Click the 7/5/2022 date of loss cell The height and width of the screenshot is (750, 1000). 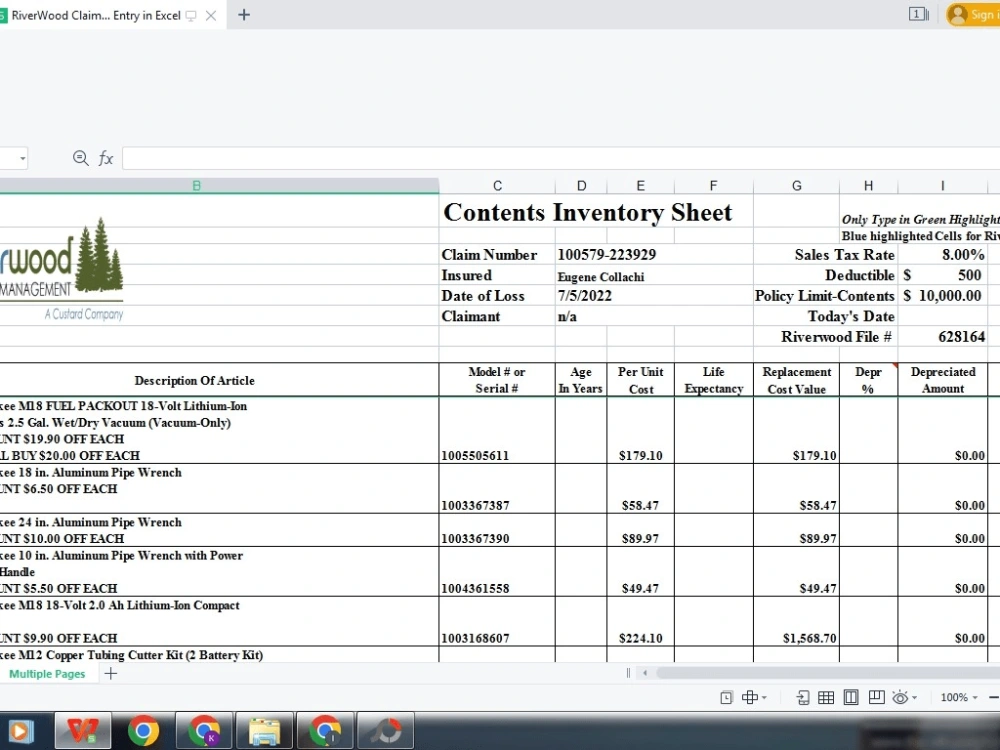pyautogui.click(x=654, y=296)
